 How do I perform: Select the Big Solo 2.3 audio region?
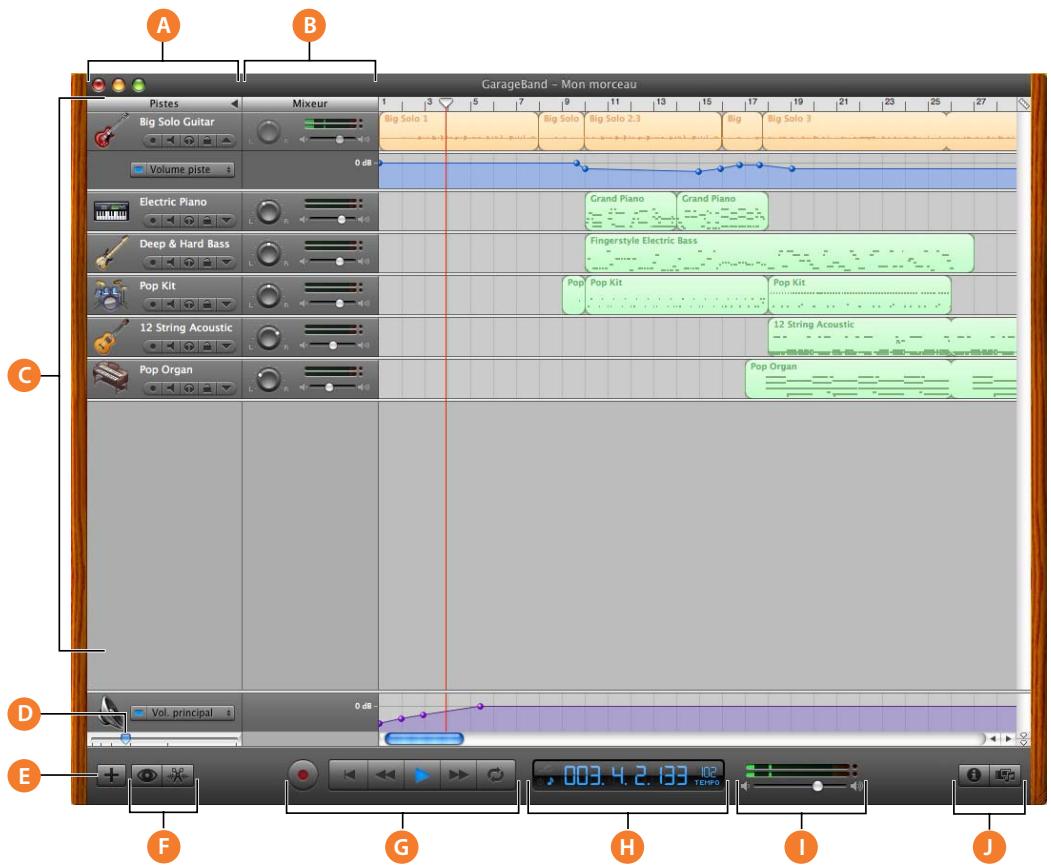(x=653, y=131)
